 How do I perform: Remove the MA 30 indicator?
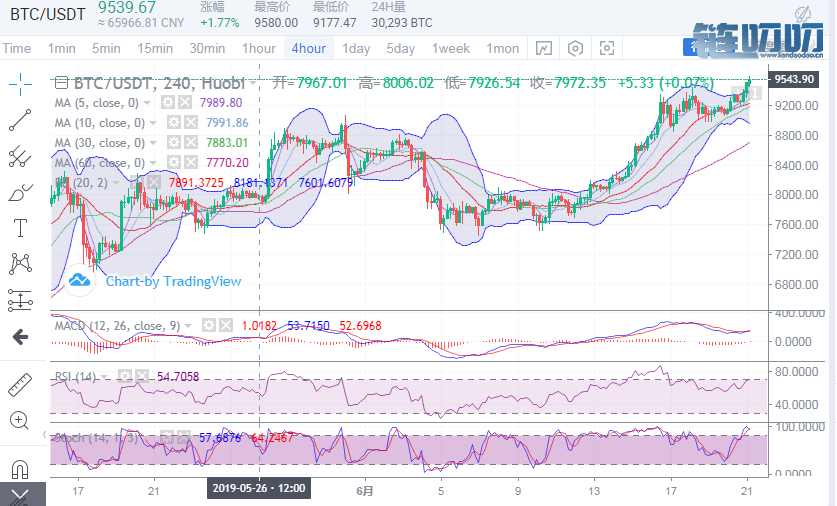tap(191, 143)
